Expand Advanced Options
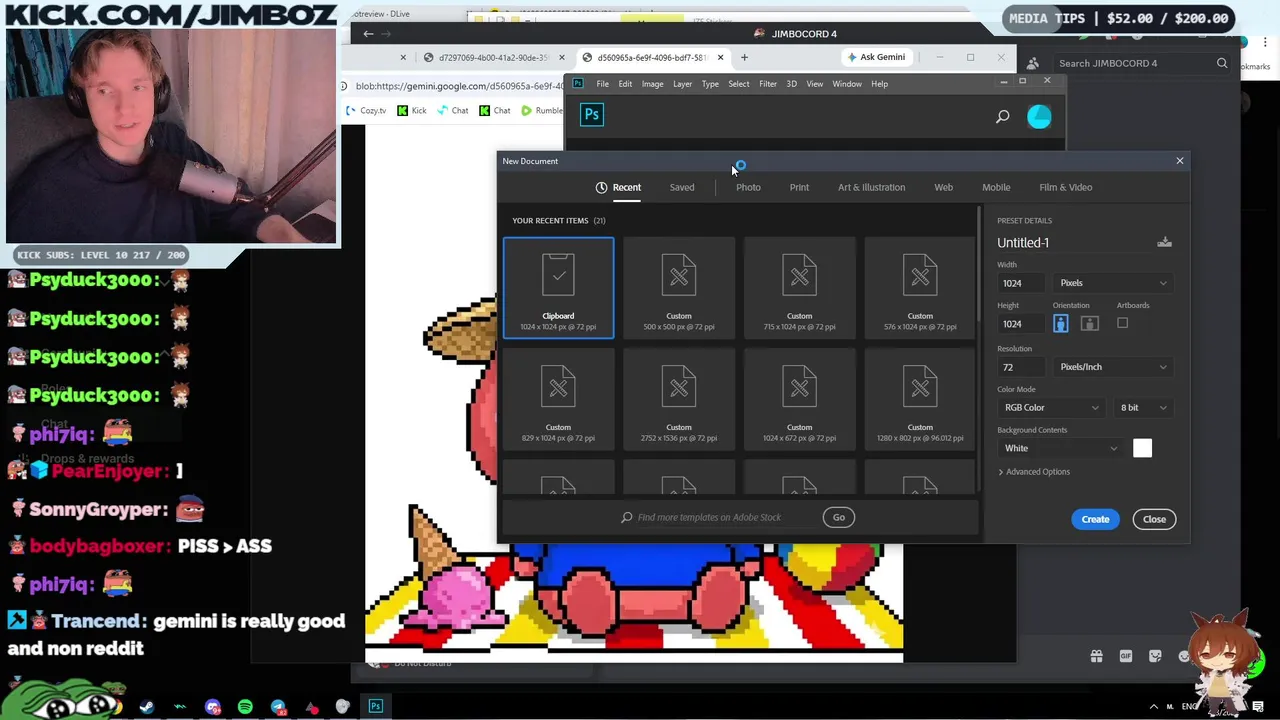The height and width of the screenshot is (720, 1280). 1034,472
